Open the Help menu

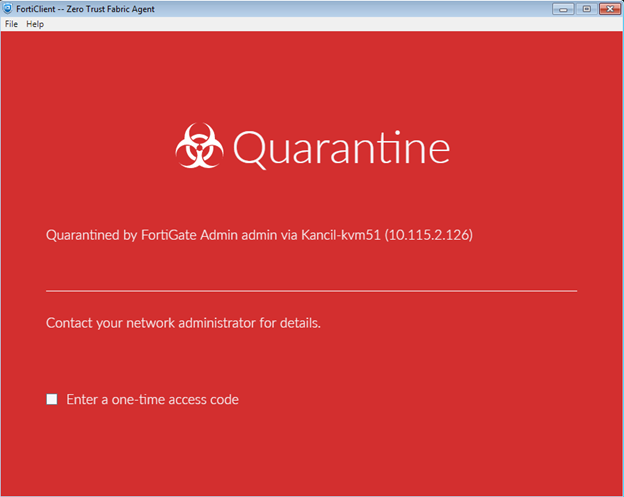pos(35,24)
